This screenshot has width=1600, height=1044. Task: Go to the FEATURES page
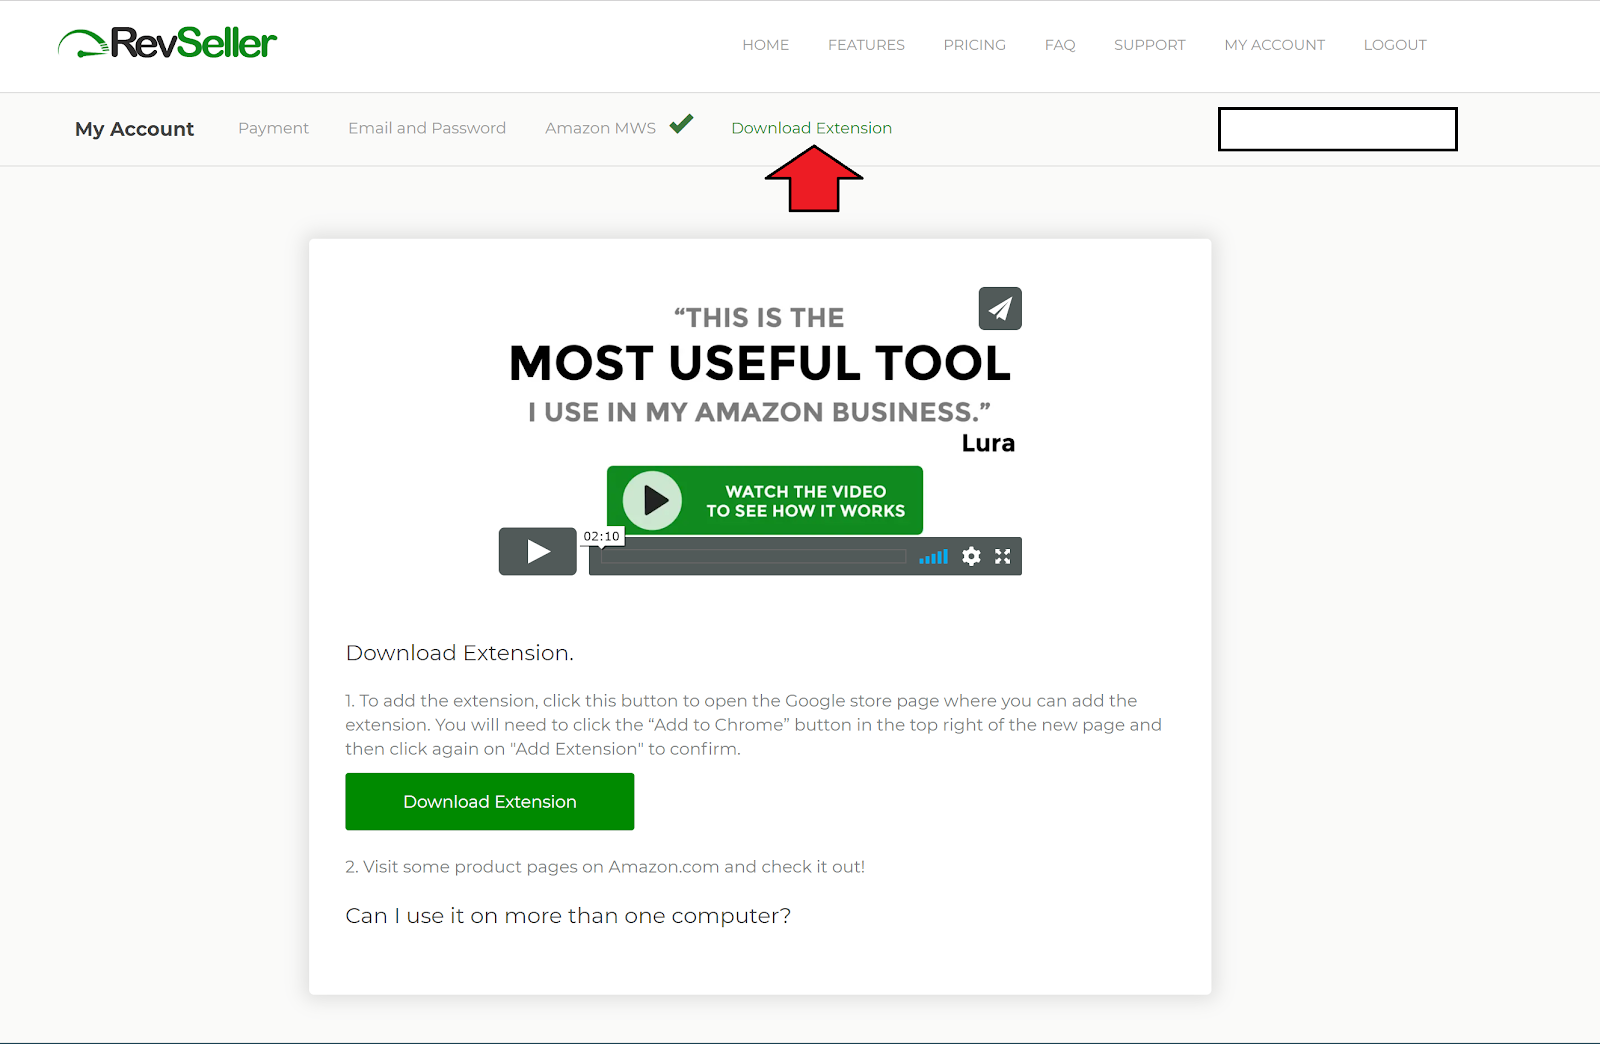click(866, 45)
